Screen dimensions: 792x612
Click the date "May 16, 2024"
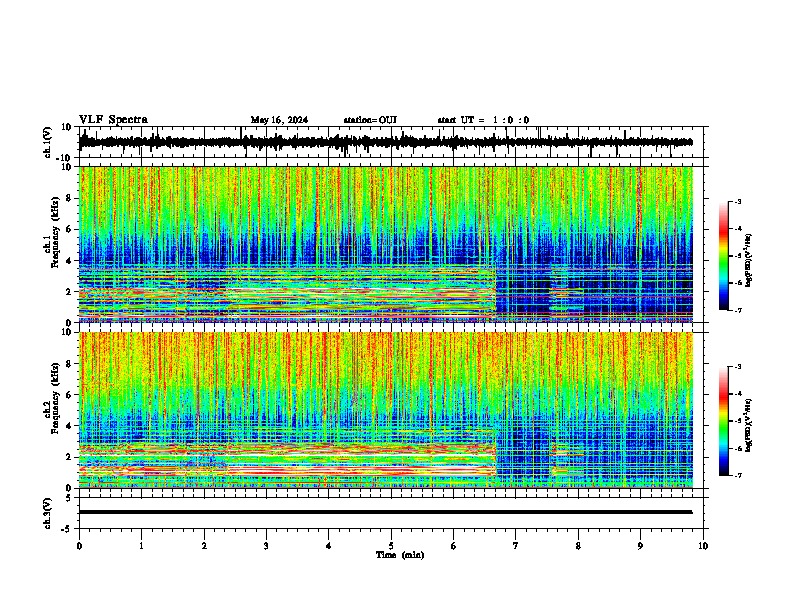(x=279, y=120)
